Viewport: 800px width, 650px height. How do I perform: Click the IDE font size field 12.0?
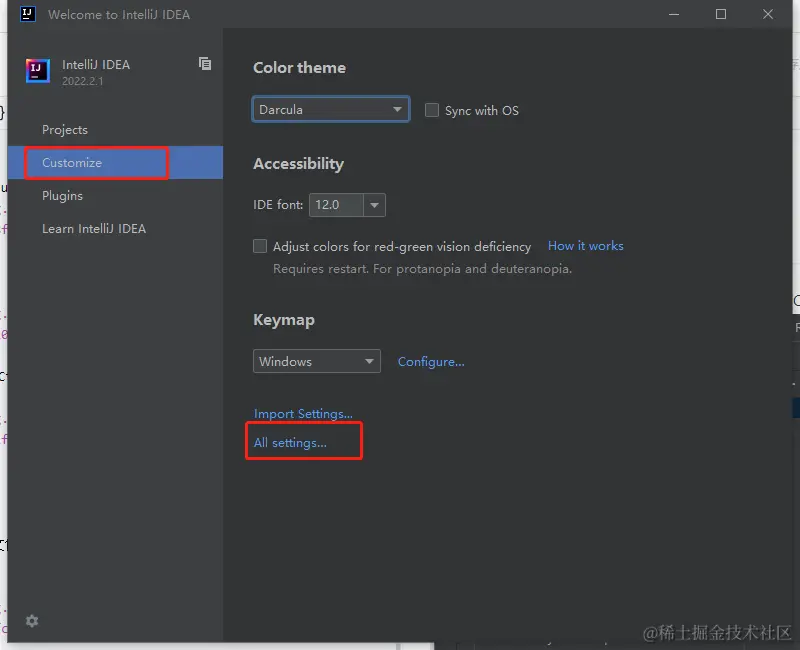click(336, 205)
